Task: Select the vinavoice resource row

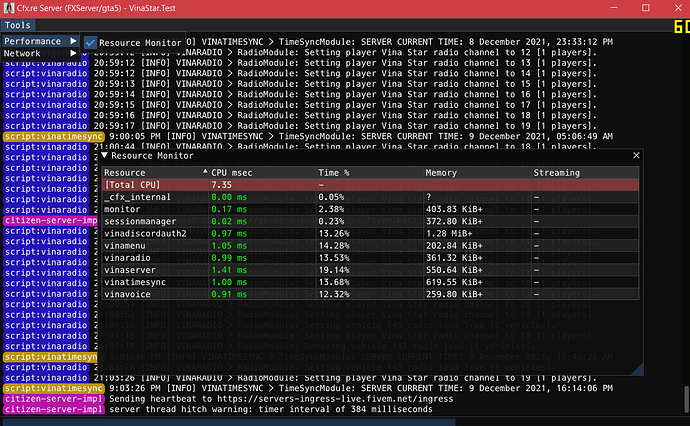Action: pos(370,294)
